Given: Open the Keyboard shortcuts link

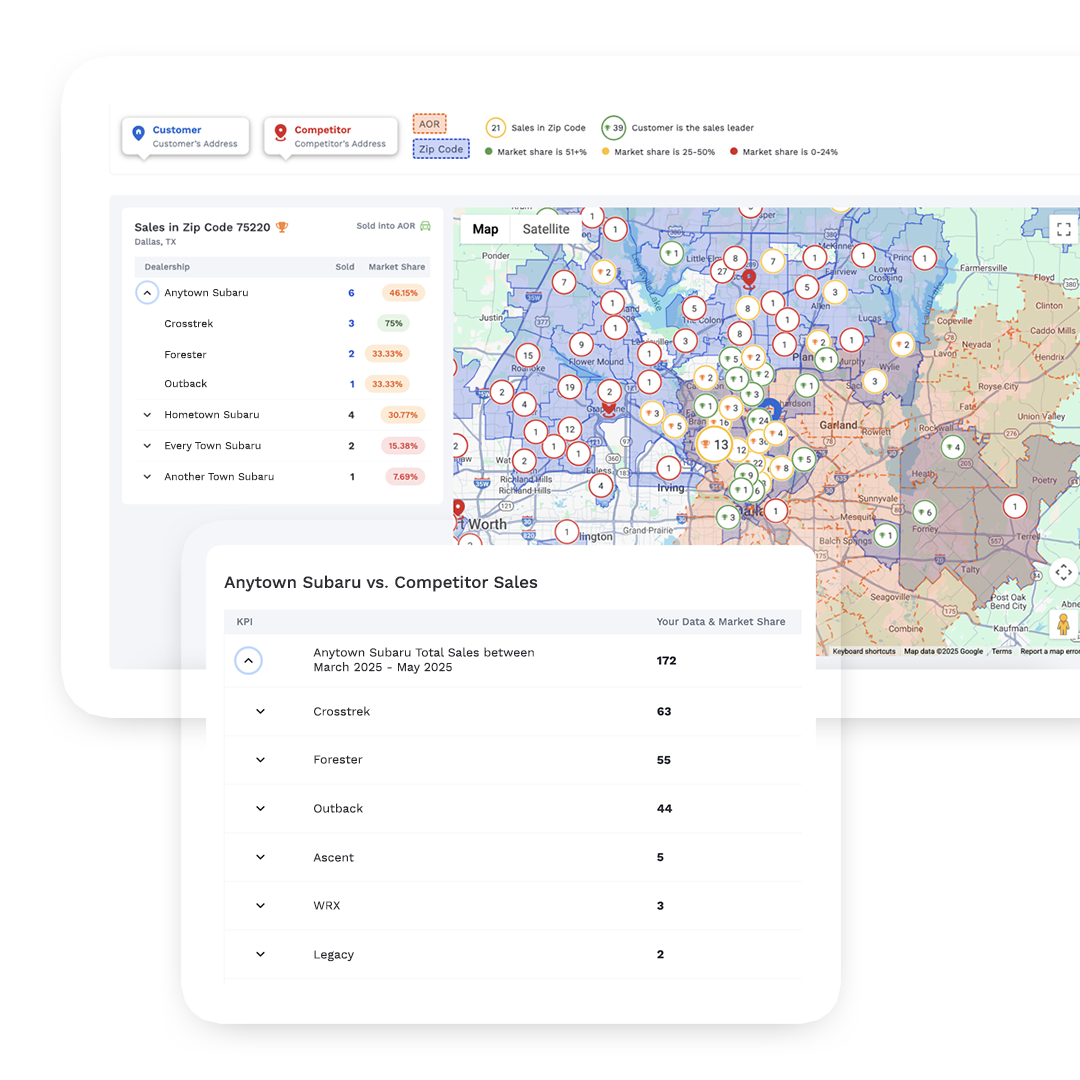Looking at the screenshot, I should (864, 651).
